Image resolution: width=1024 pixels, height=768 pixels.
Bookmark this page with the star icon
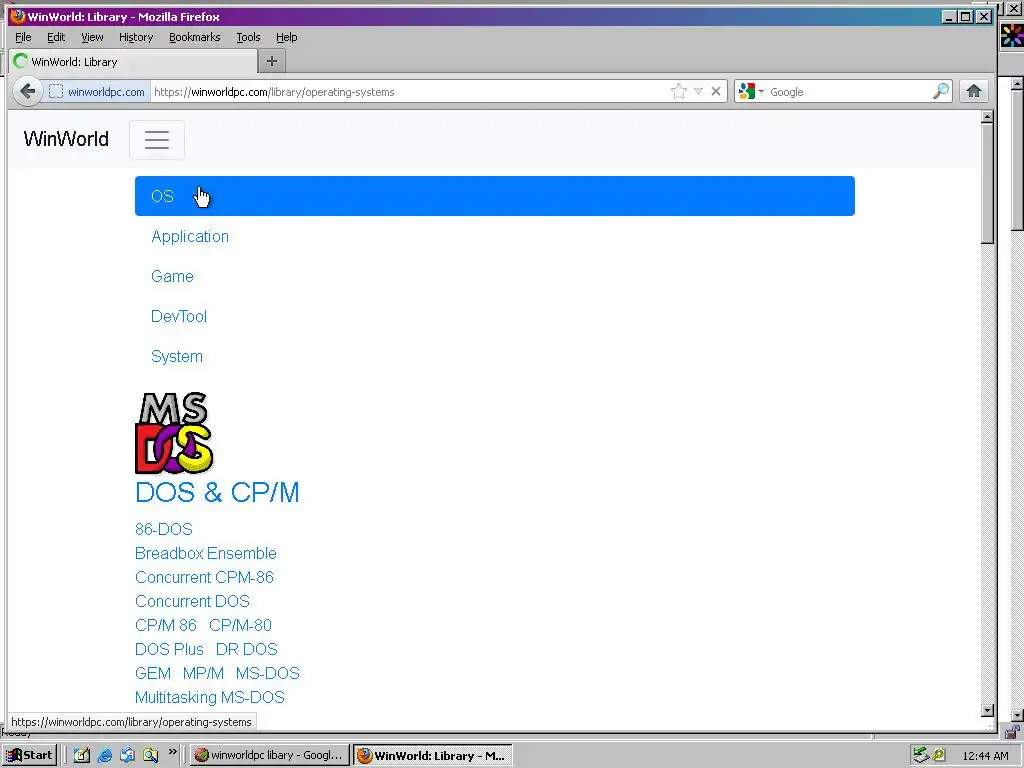click(679, 91)
